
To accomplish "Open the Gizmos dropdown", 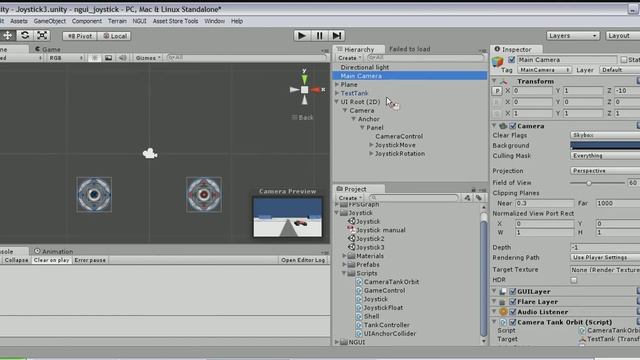I will [148, 58].
